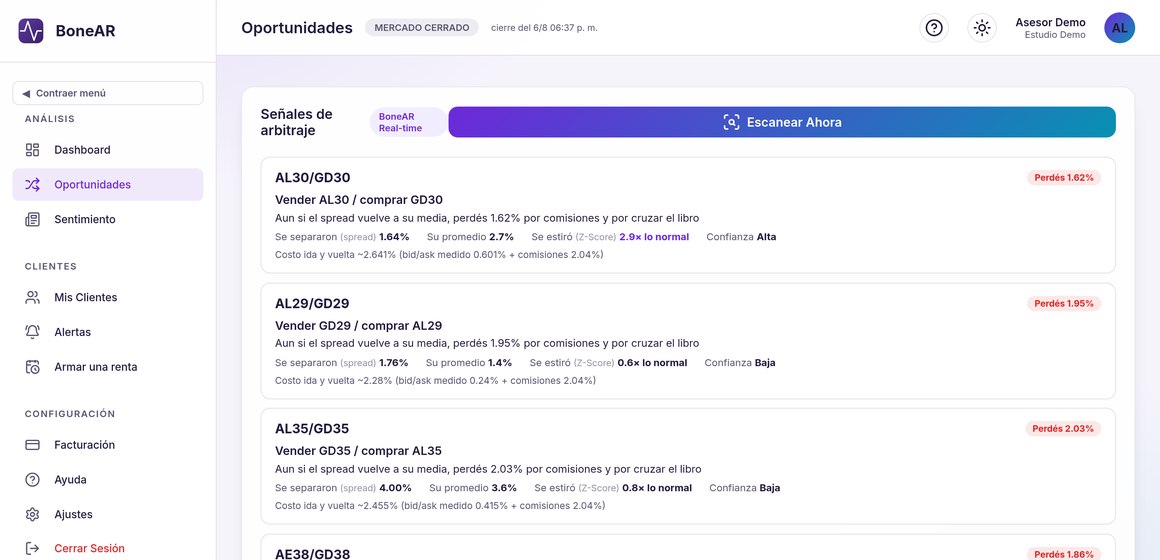Click 'Su promedio 3.6%' value

[x=473, y=488]
